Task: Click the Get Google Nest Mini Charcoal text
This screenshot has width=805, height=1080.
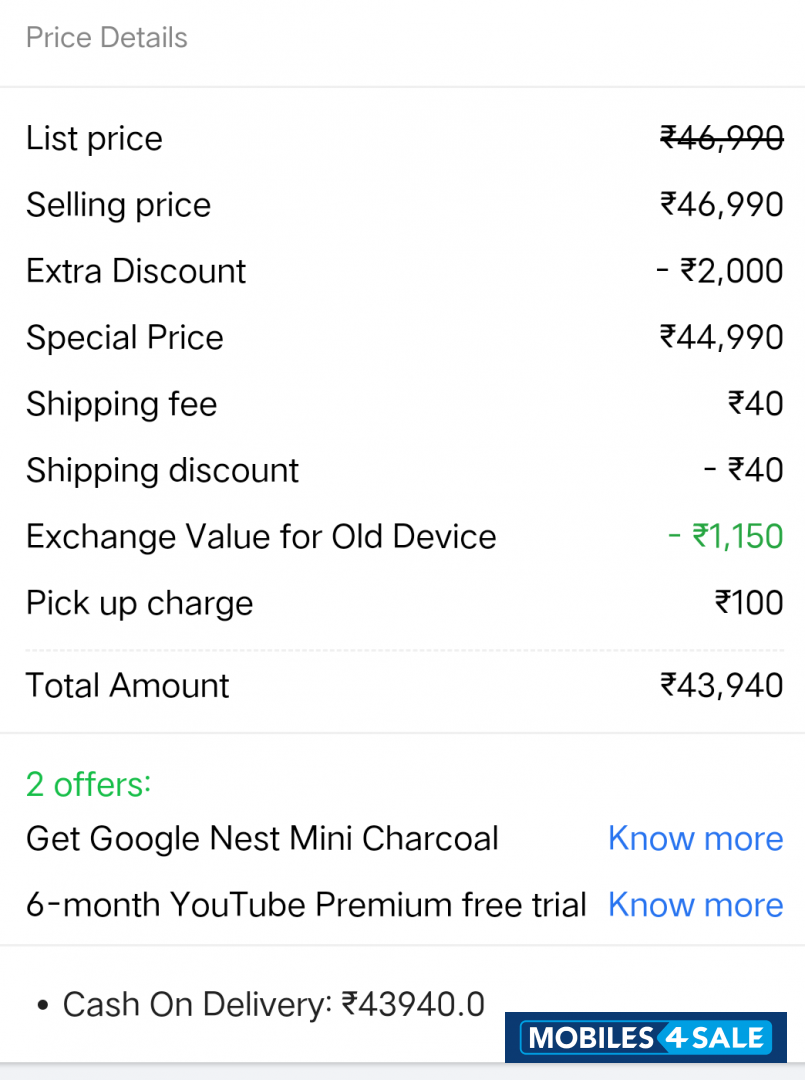Action: [262, 838]
